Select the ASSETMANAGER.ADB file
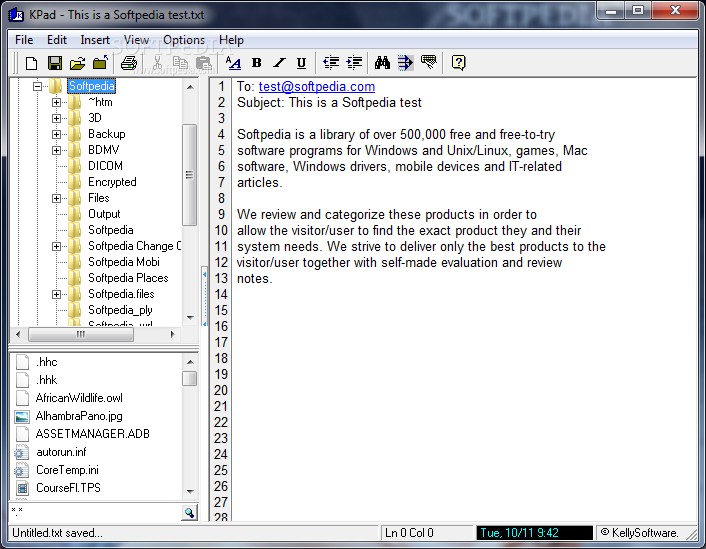Image resolution: width=706 pixels, height=549 pixels. 92,434
